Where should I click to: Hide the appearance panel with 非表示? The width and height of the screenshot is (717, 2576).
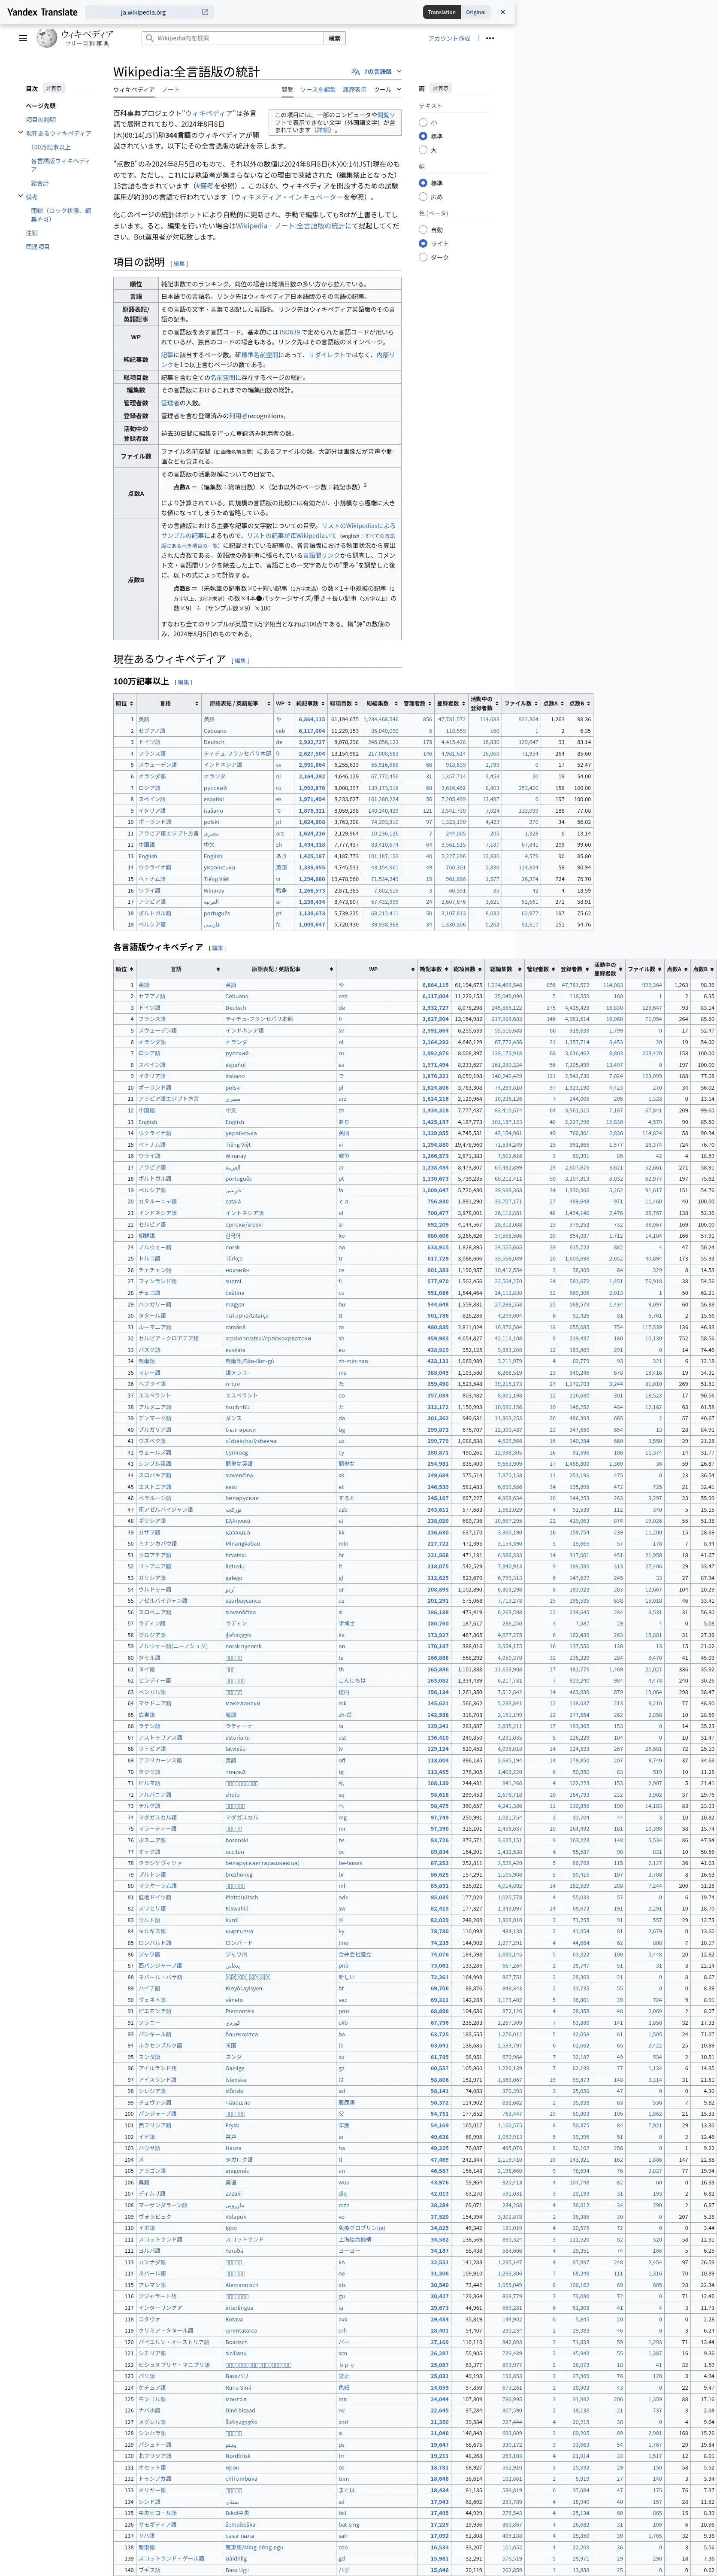(x=441, y=88)
